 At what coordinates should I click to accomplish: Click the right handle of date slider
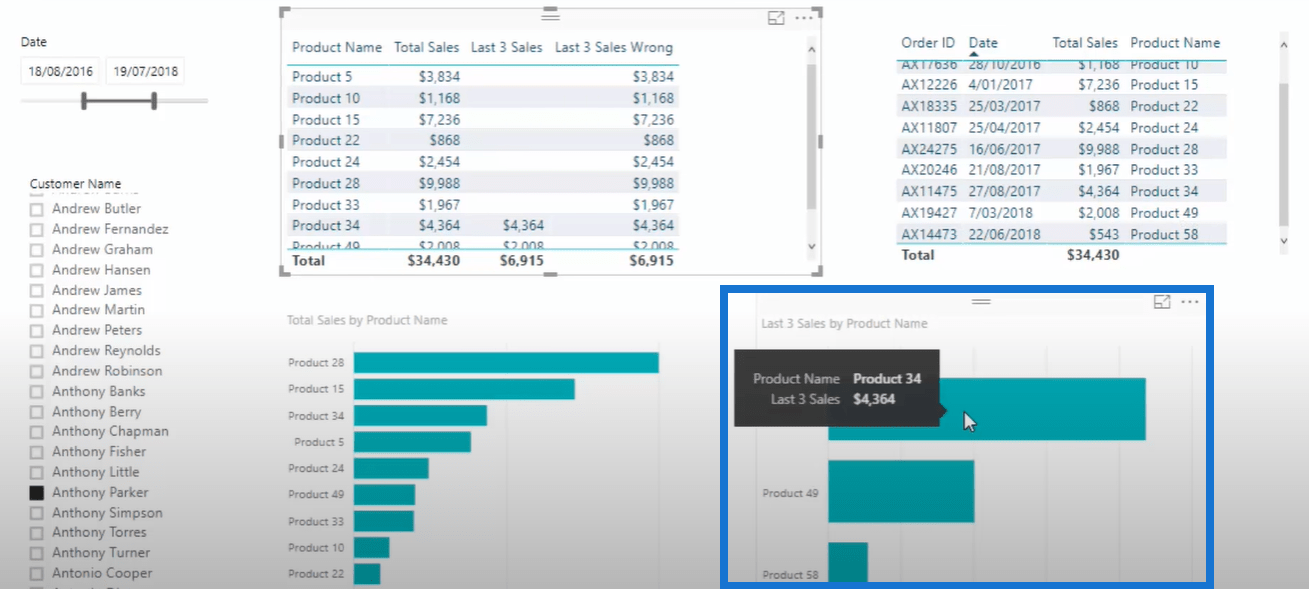(154, 101)
